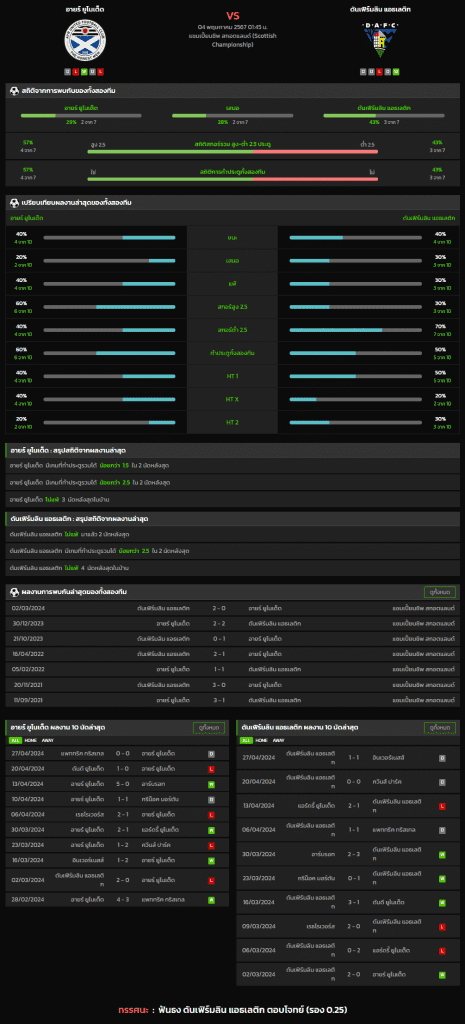The height and width of the screenshot is (1024, 465).
Task: Click ดูทั้งหมด in Dunfermline's last 10 header
Action: pyautogui.click(x=440, y=728)
